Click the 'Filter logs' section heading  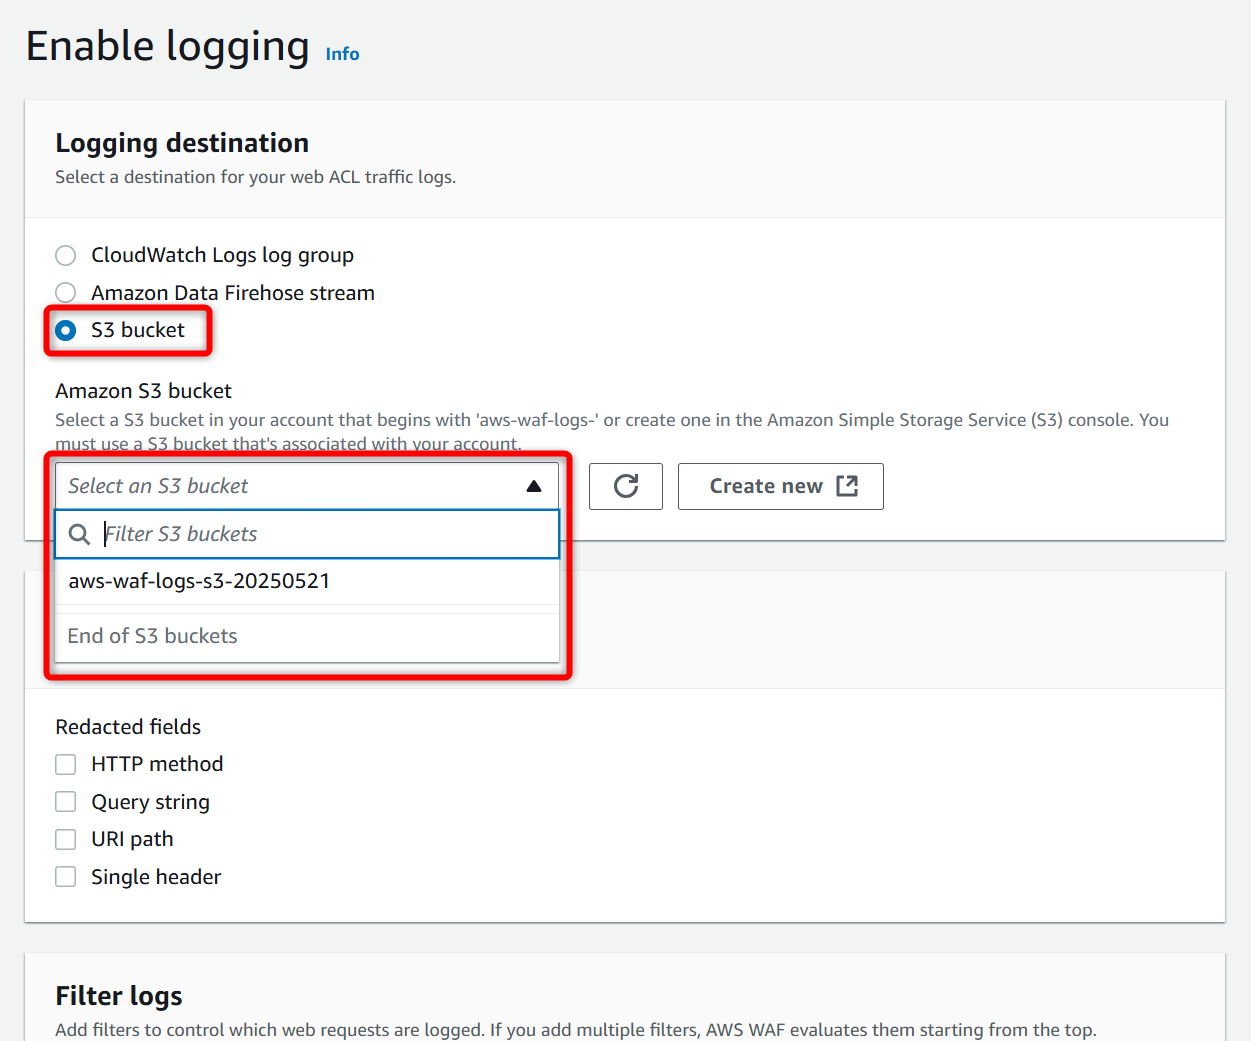click(x=119, y=996)
